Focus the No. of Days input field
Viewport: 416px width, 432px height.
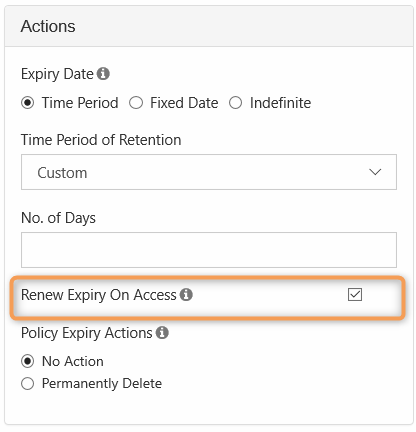(209, 250)
